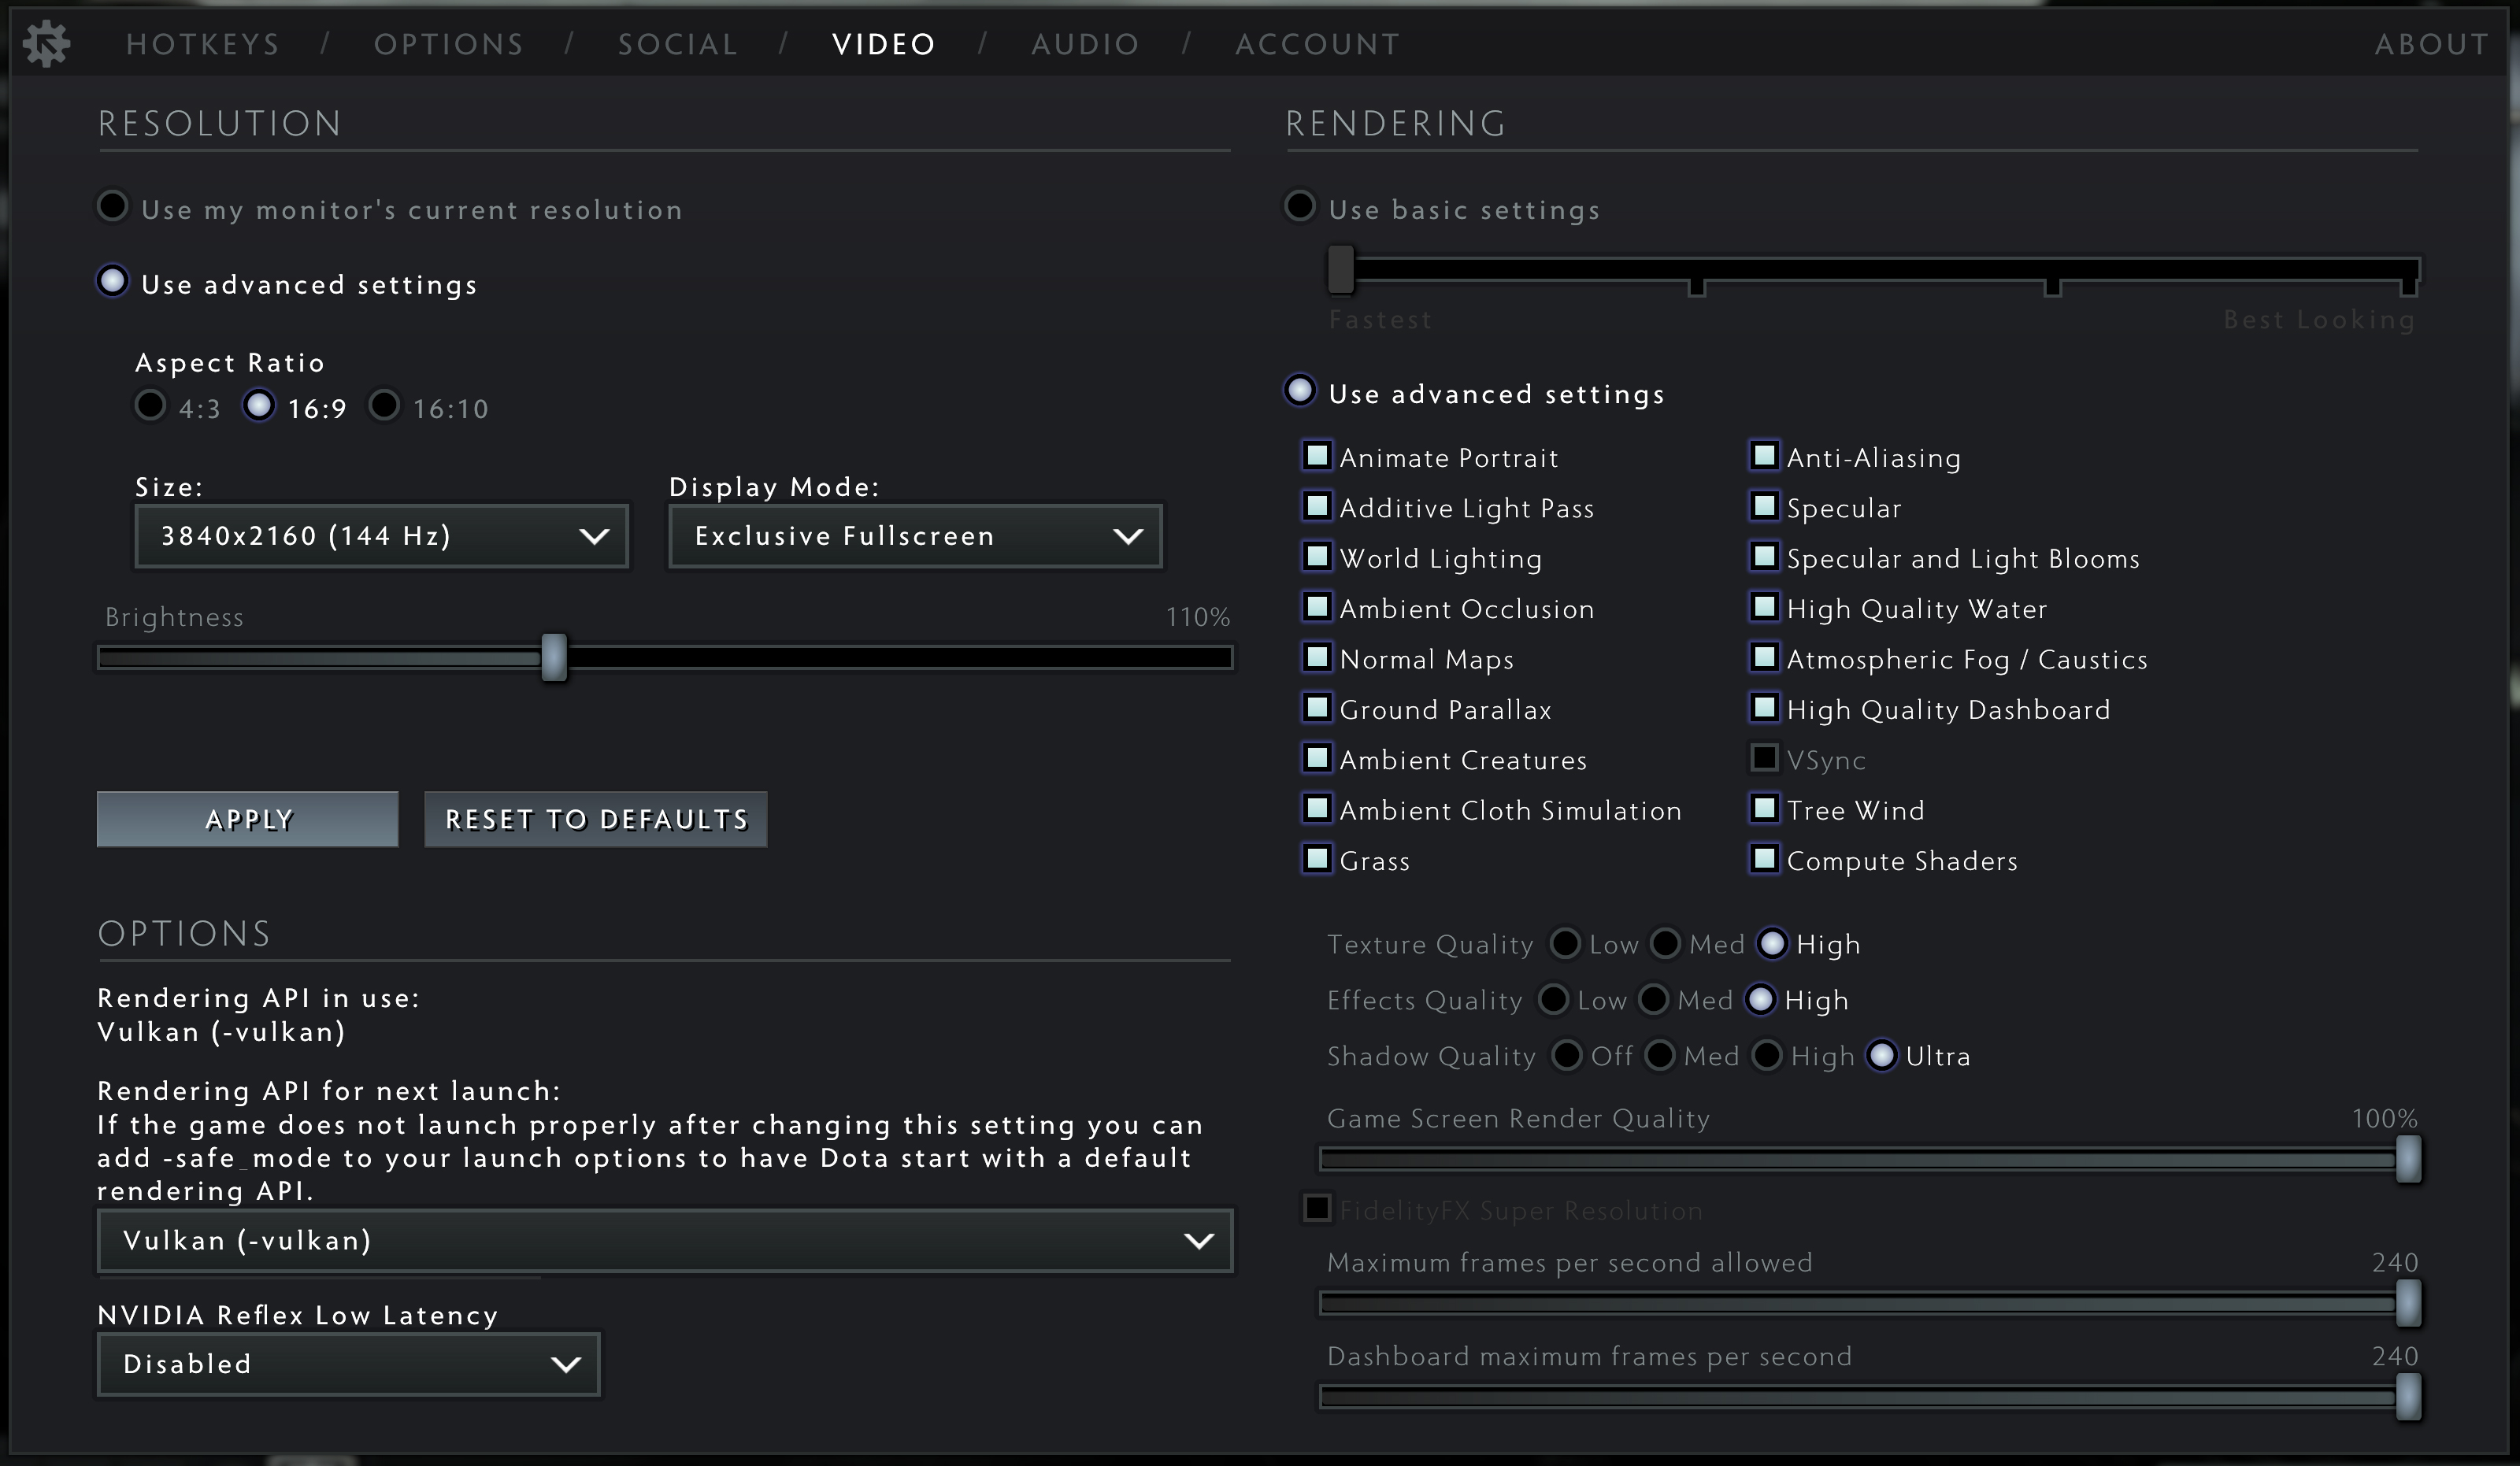Screen dimensions: 2520x1466
Task: Toggle the Grass rendering checkbox
Action: click(1317, 860)
